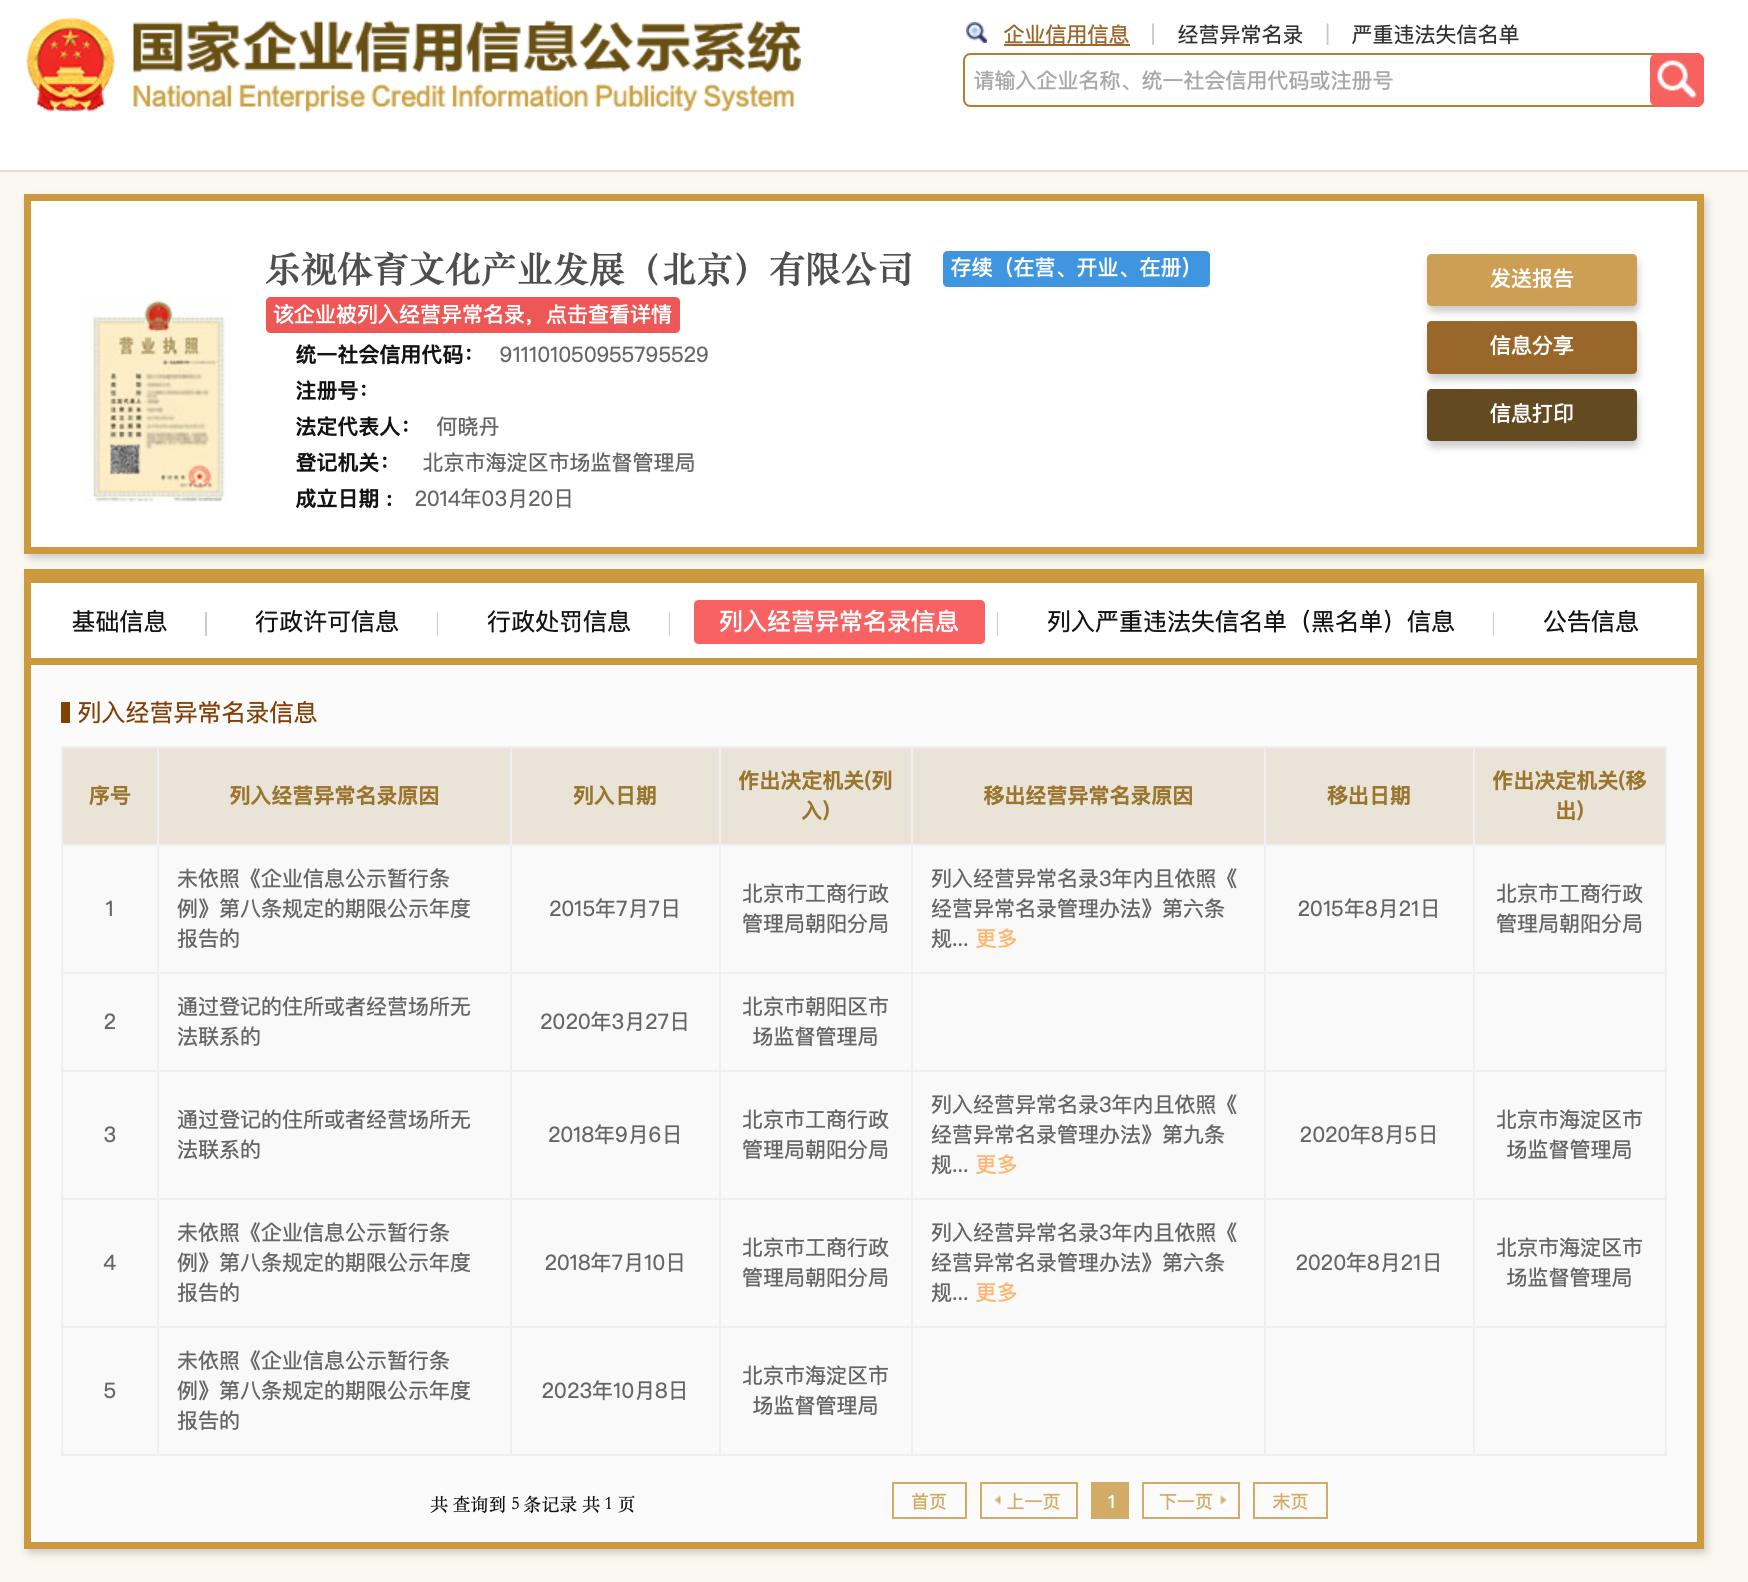Open the 行政许可信息 tab
This screenshot has height=1582, width=1748.
click(326, 622)
